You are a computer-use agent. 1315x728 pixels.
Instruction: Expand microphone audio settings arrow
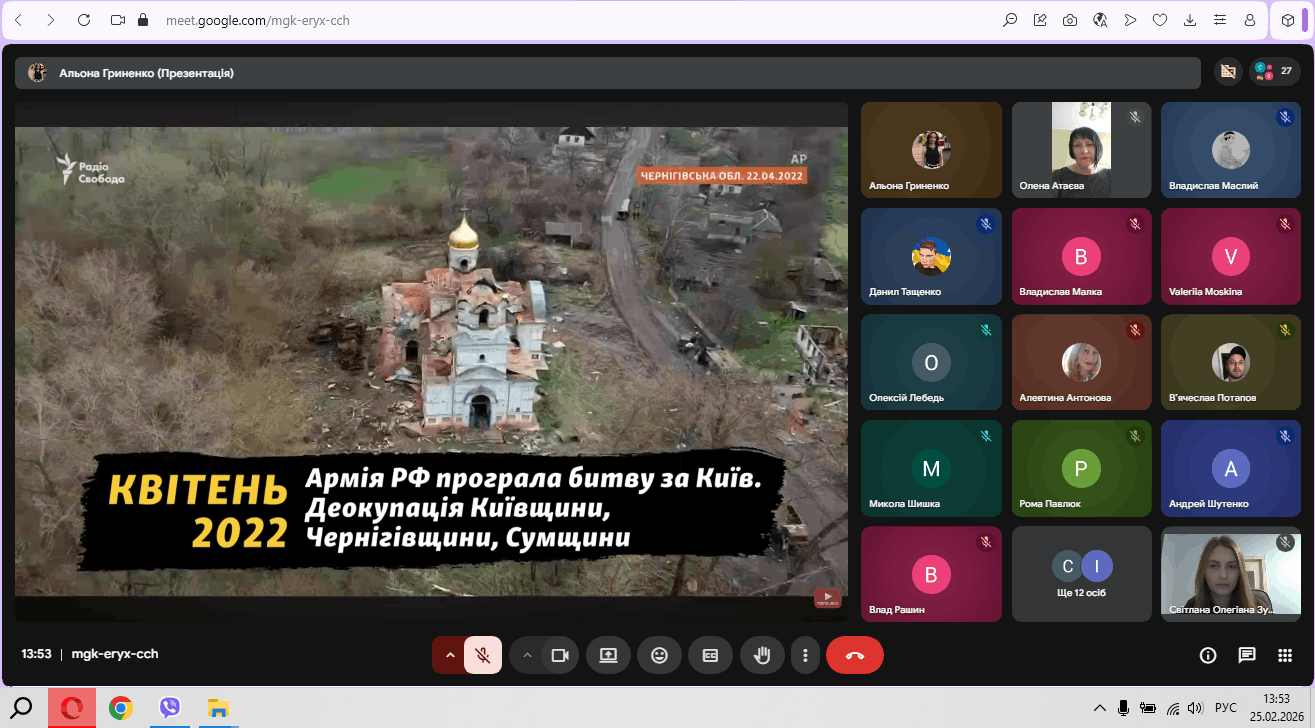coord(450,655)
